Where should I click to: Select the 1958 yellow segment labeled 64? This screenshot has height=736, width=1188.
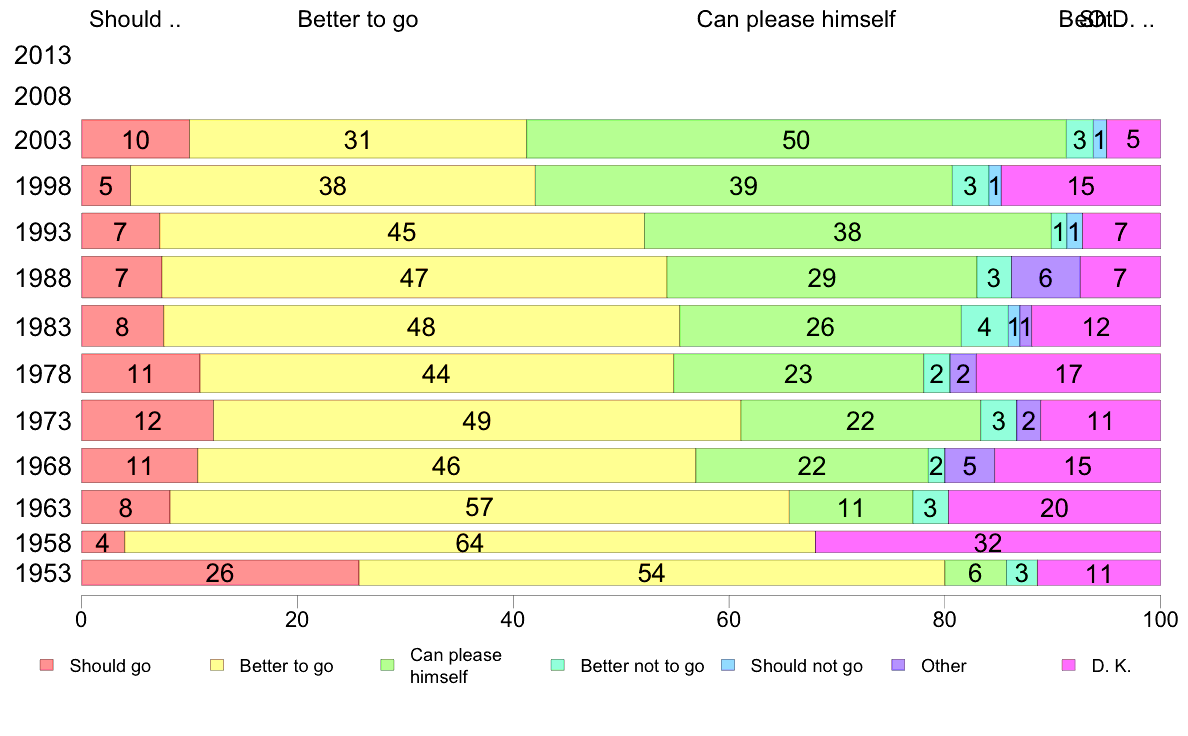click(470, 542)
